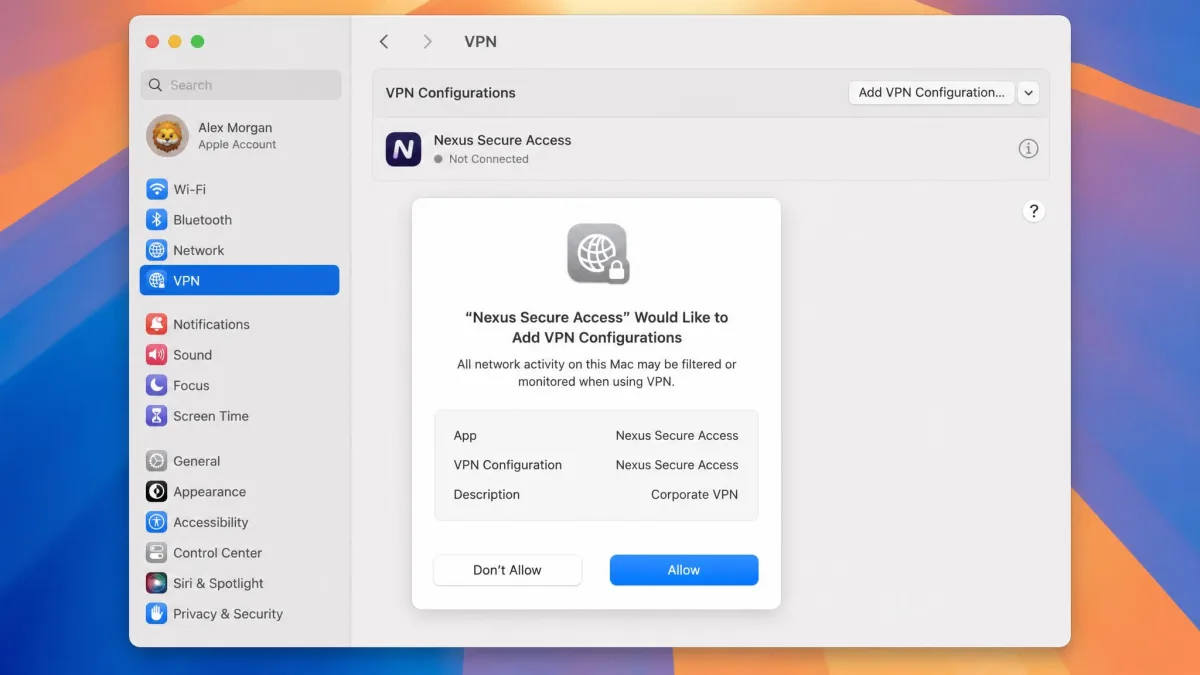Click the Focus moon icon
The height and width of the screenshot is (675, 1200).
pos(156,385)
